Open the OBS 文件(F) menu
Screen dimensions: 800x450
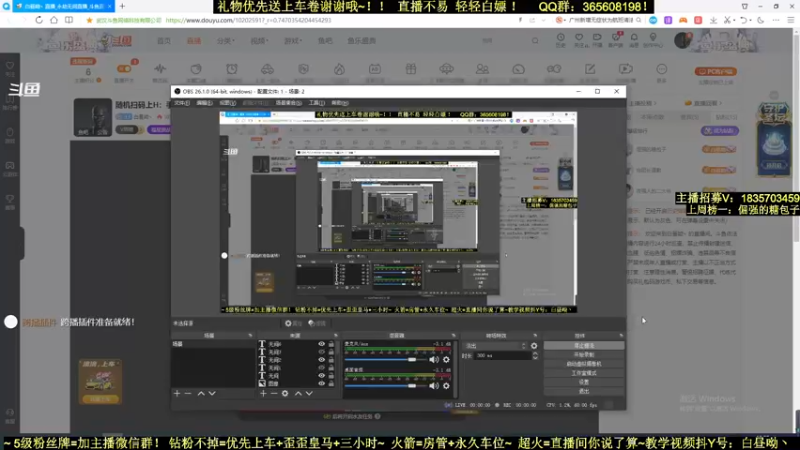tap(182, 103)
